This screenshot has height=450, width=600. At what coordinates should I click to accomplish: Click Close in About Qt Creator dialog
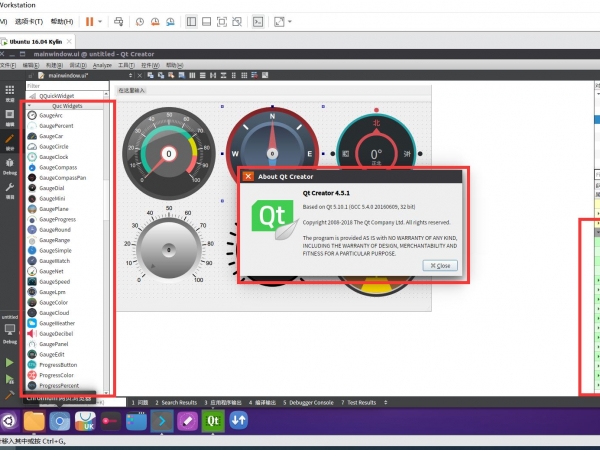440,265
